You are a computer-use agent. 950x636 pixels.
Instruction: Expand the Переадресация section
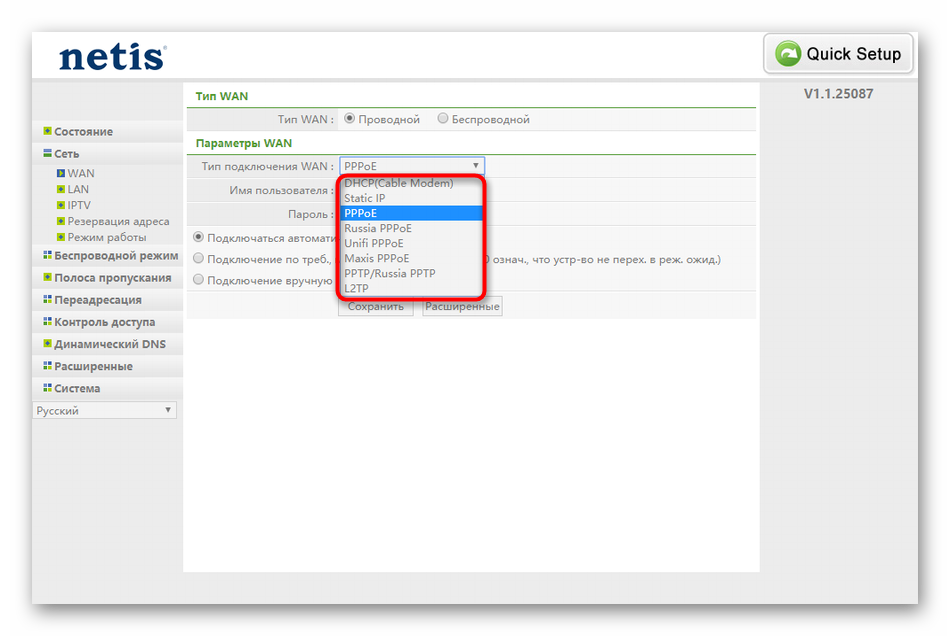[98, 300]
